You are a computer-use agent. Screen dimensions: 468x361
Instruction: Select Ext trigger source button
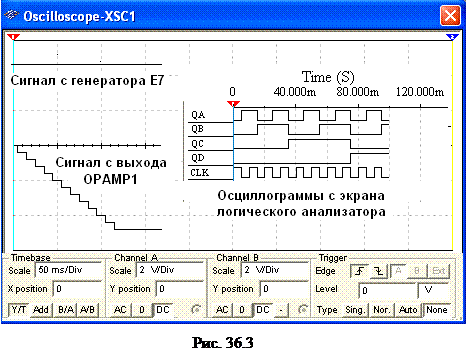pyautogui.click(x=439, y=271)
